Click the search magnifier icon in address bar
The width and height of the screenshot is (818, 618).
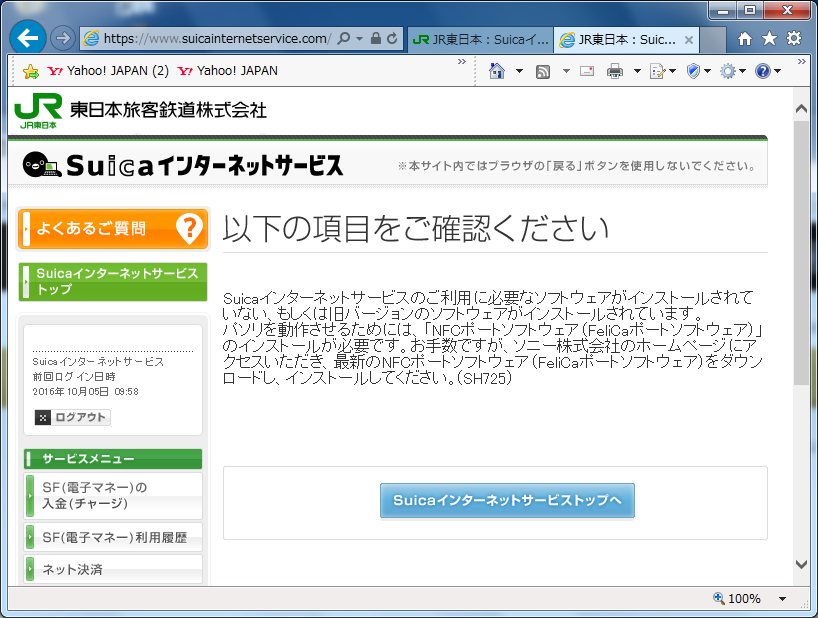tap(343, 39)
